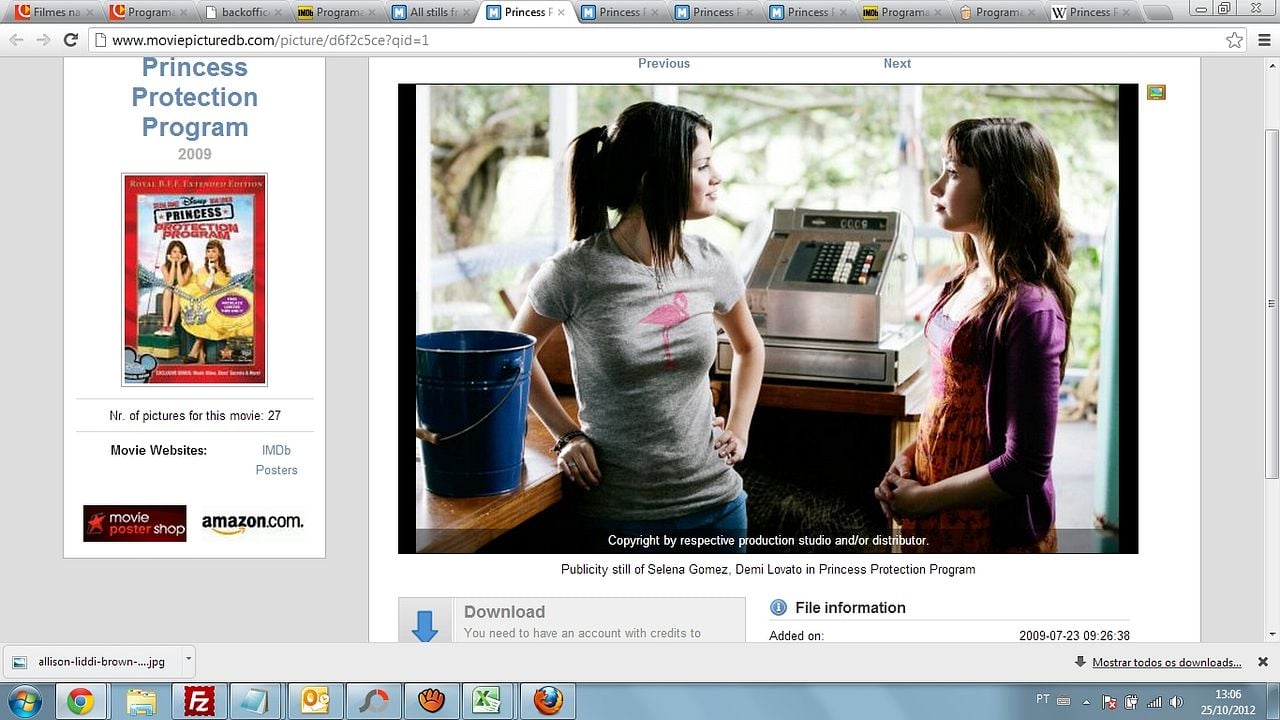Click the Princess Protection Program poster thumbnail
The image size is (1280, 720).
click(x=194, y=279)
